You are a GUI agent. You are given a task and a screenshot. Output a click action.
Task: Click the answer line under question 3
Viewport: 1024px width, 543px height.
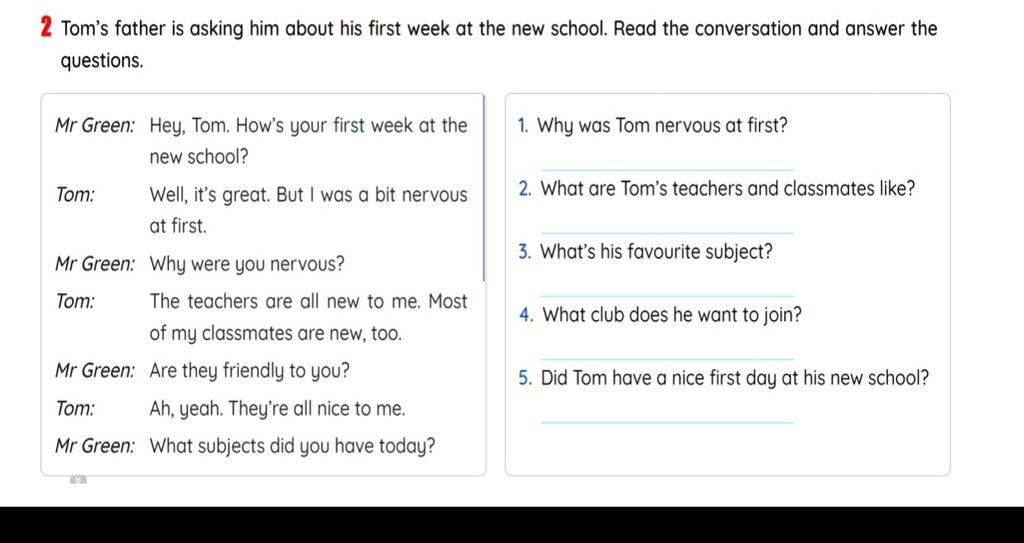pyautogui.click(x=667, y=296)
